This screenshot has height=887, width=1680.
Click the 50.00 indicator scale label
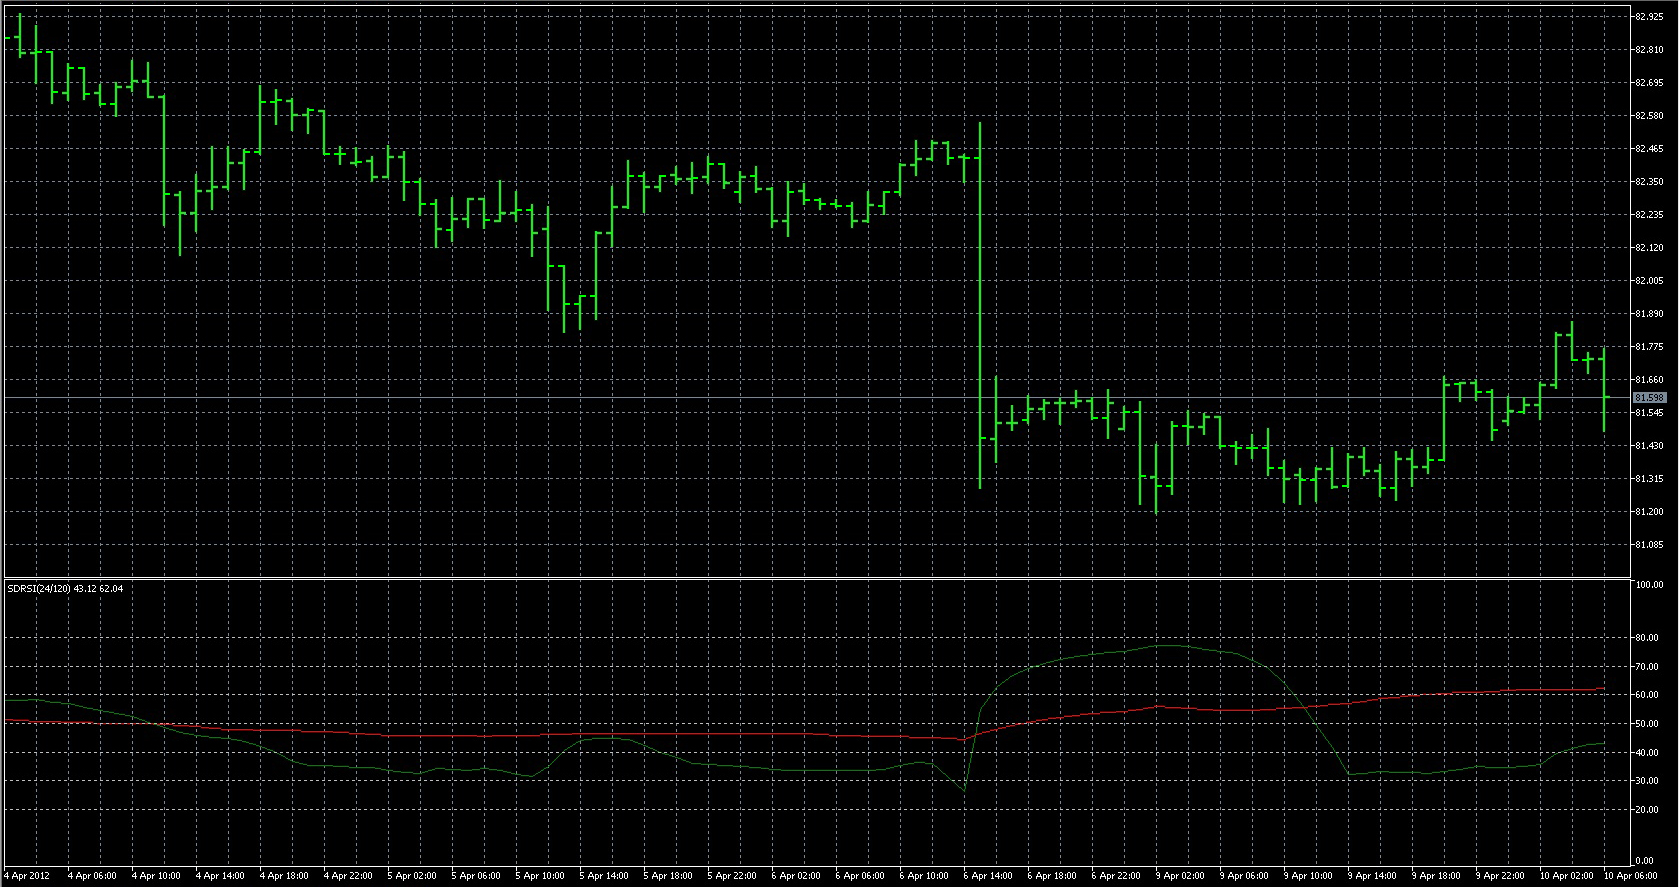pyautogui.click(x=1647, y=724)
